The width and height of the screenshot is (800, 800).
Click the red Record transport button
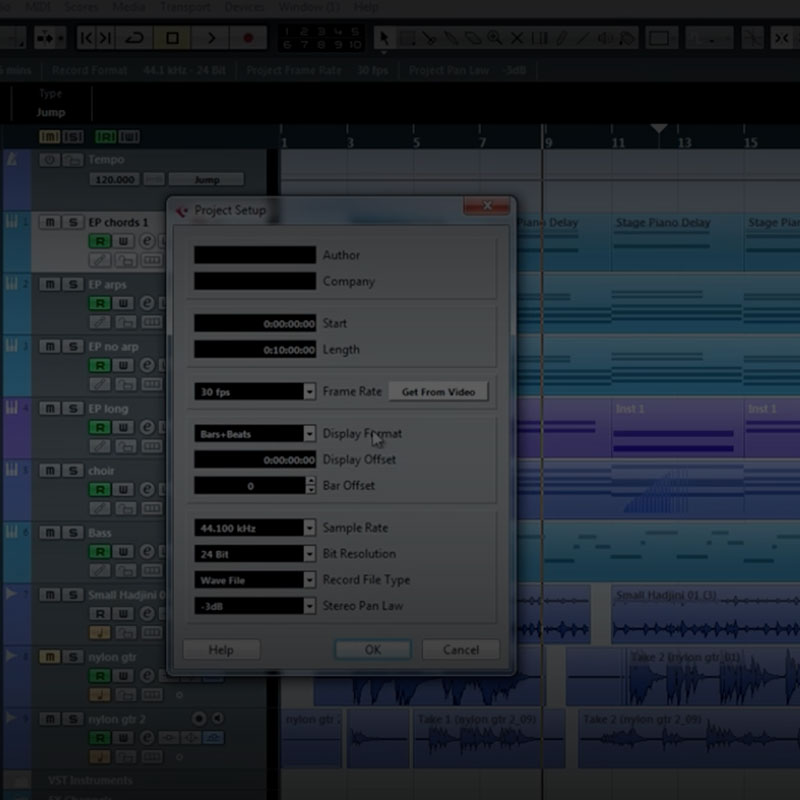point(248,38)
